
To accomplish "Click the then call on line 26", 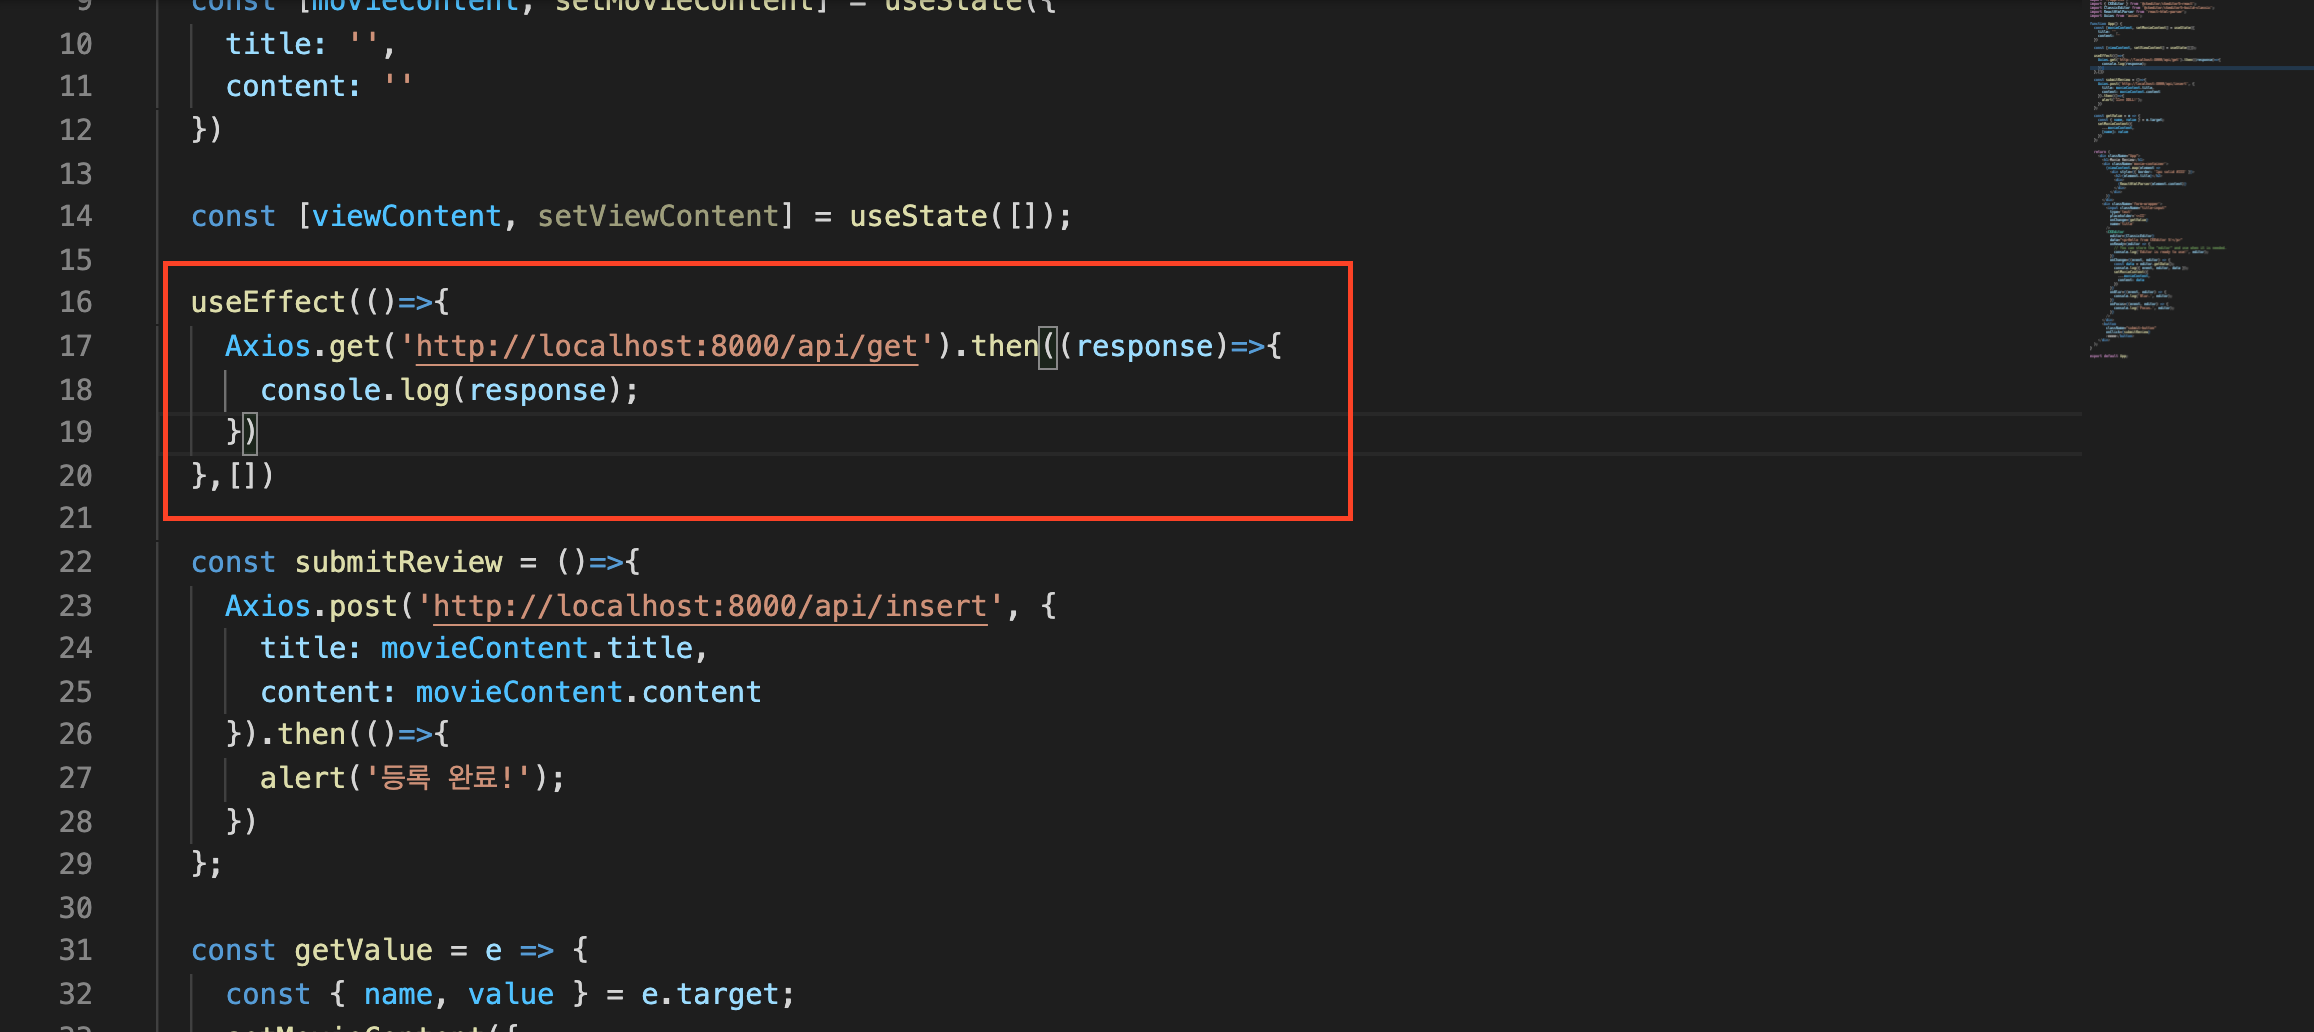I will (x=311, y=734).
